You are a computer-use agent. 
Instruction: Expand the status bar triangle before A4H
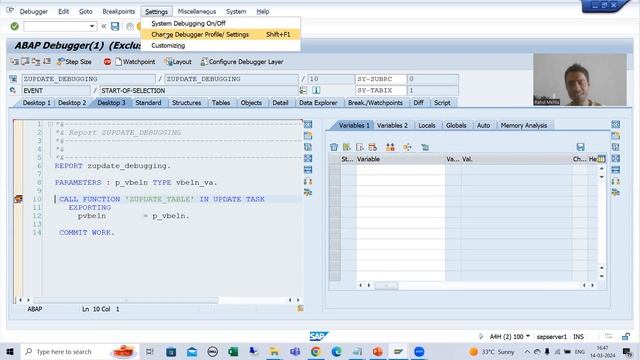(x=481, y=337)
